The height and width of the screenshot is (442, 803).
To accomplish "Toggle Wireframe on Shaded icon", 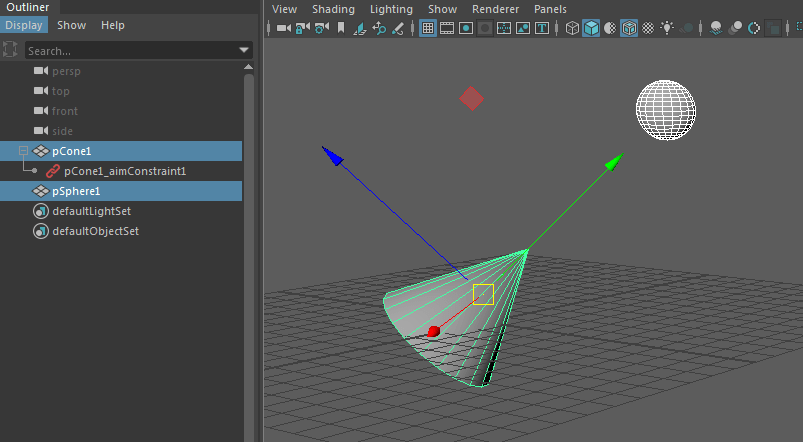I will coord(629,28).
